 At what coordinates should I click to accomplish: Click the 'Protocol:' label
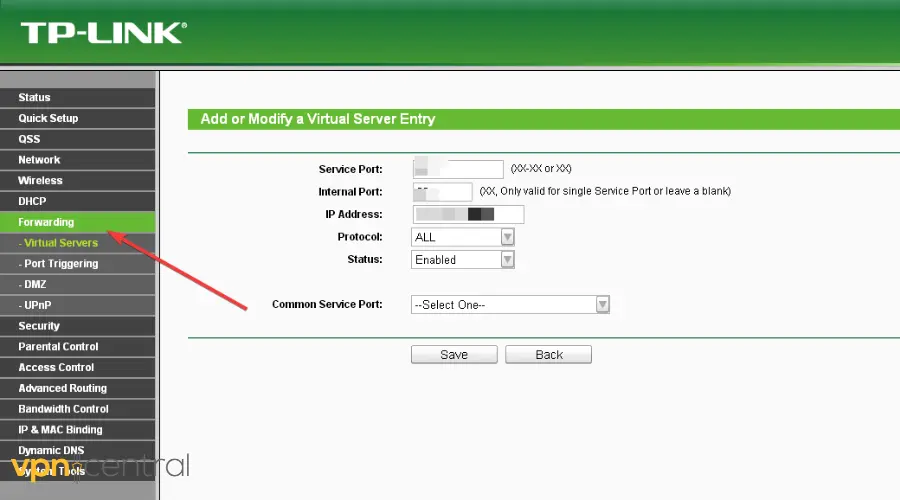tap(360, 237)
